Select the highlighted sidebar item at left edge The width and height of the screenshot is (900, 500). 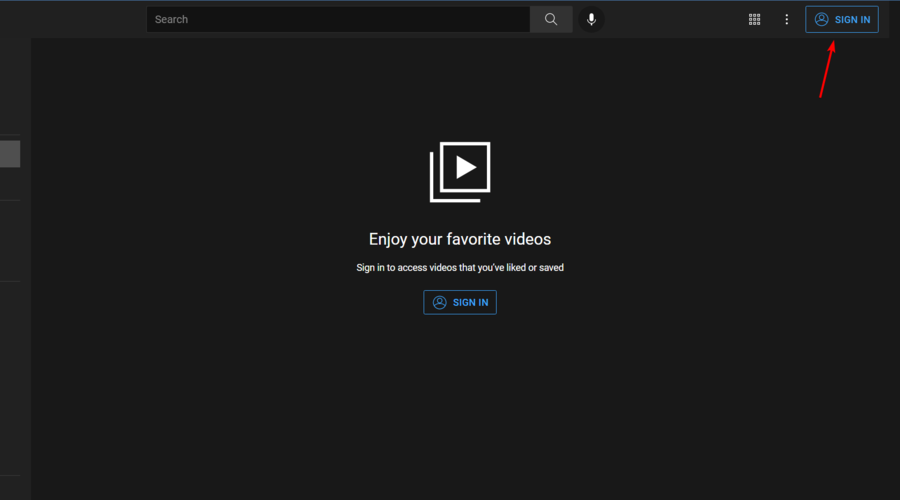10,154
